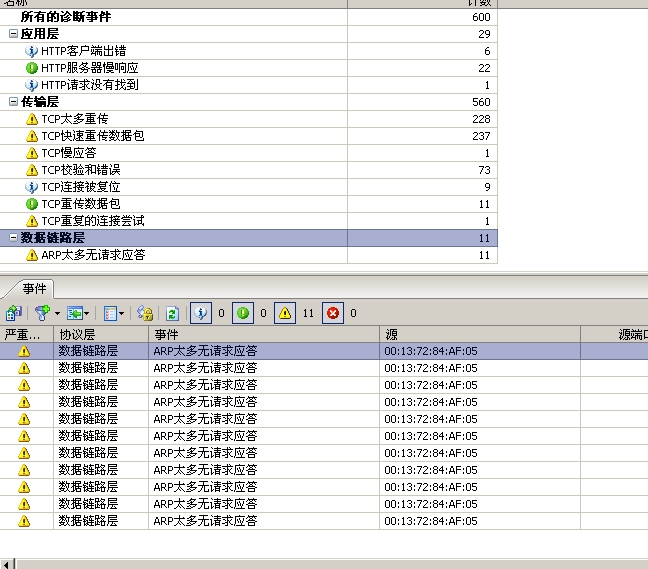Click the warning icon beside TCP校验和错误
Image resolution: width=648 pixels, height=569 pixels.
point(31,170)
